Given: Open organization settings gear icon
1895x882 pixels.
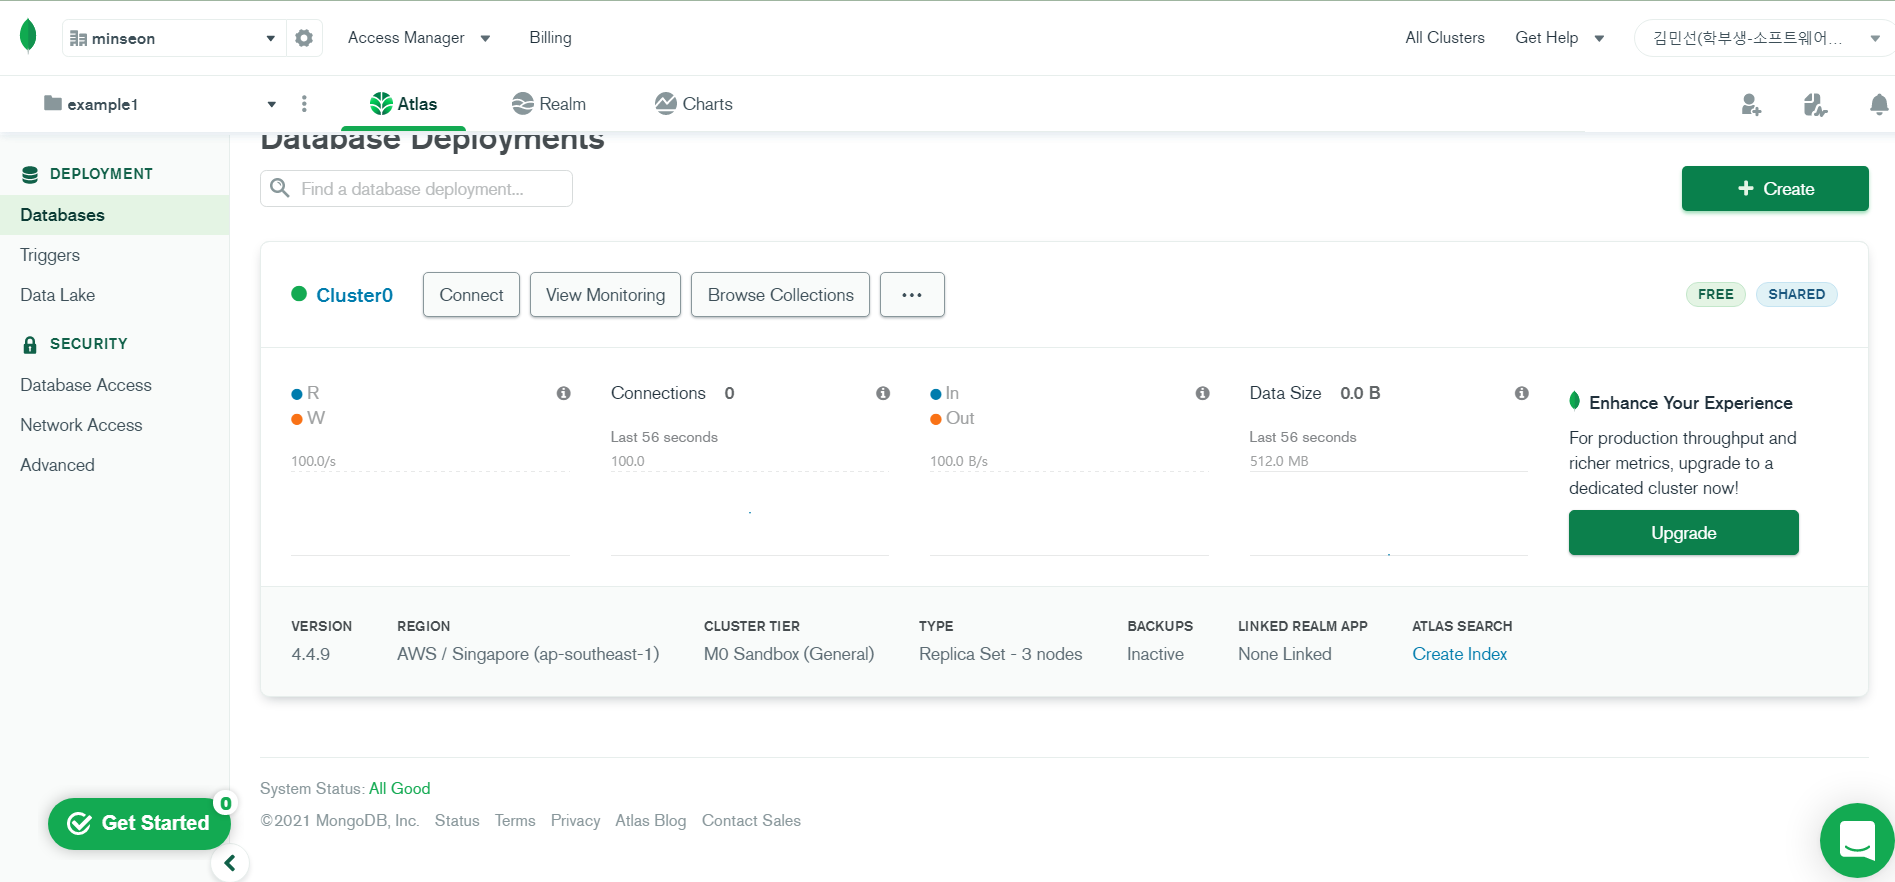Looking at the screenshot, I should [x=304, y=38].
